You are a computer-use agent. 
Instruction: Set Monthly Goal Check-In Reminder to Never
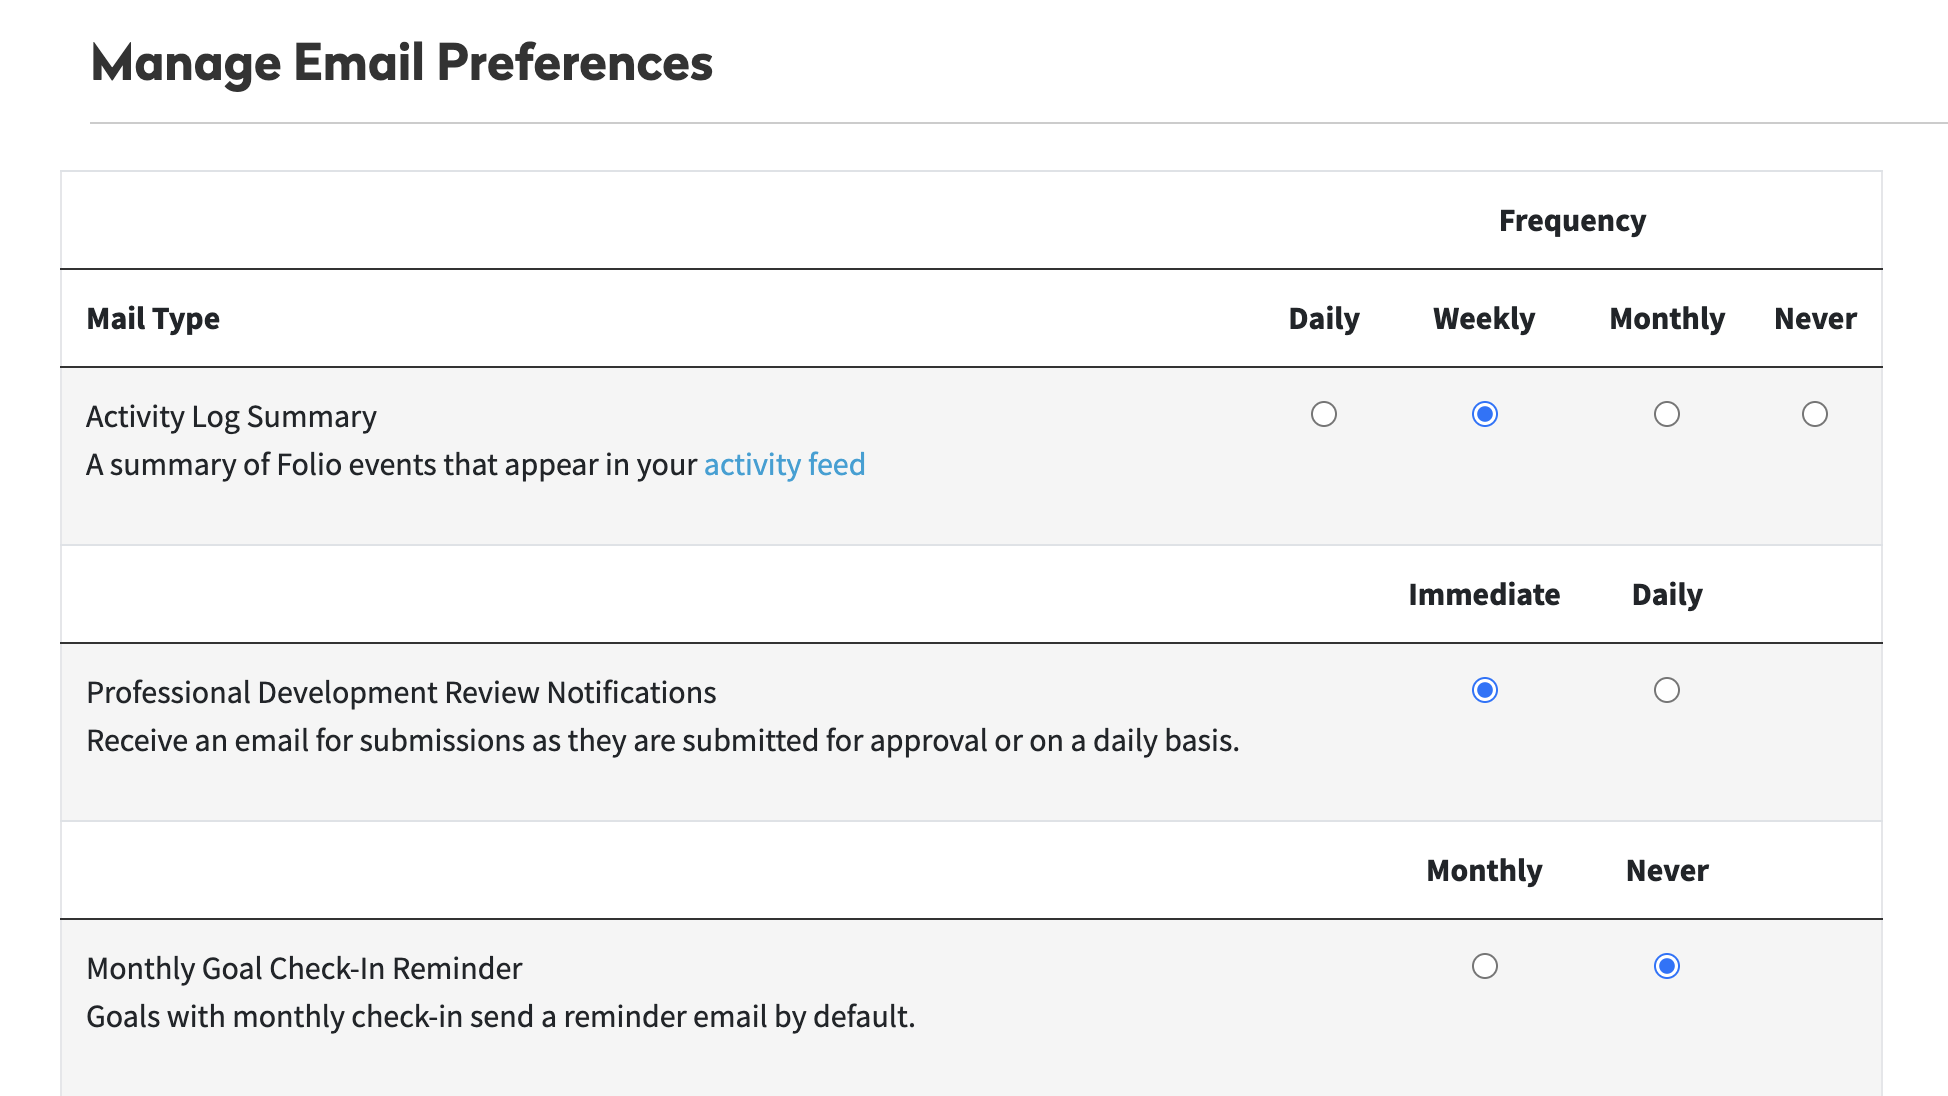click(1666, 966)
